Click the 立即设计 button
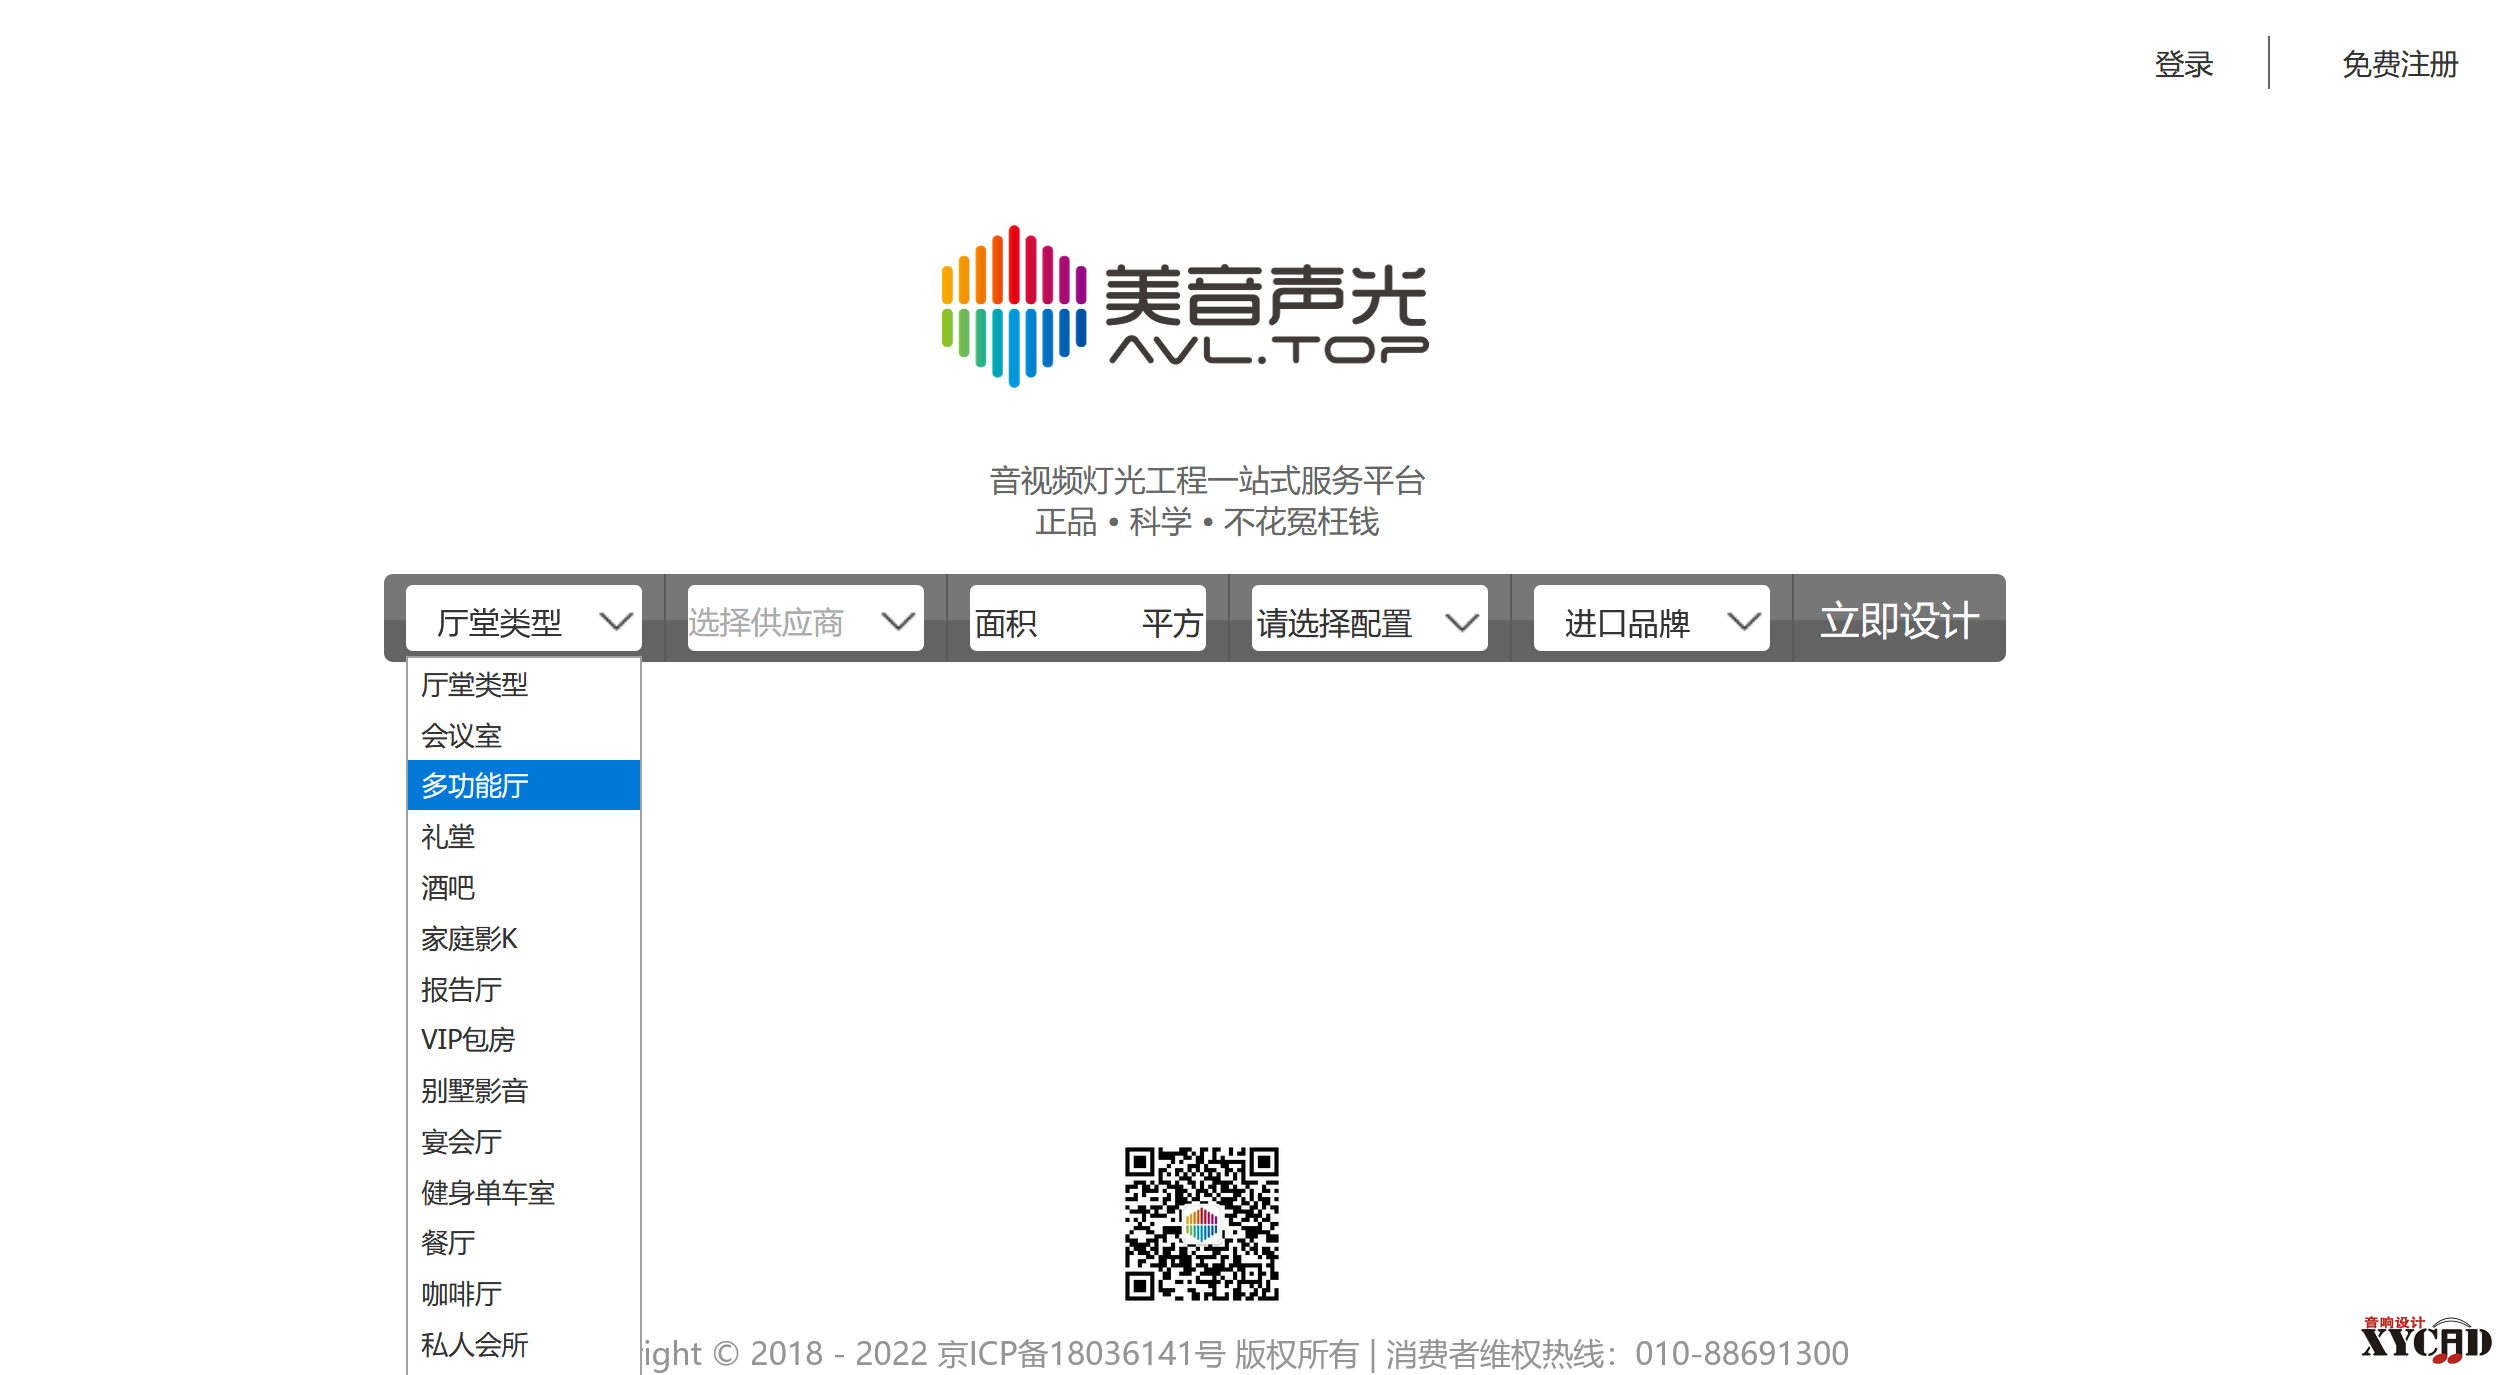2499x1375 pixels. coord(1899,619)
